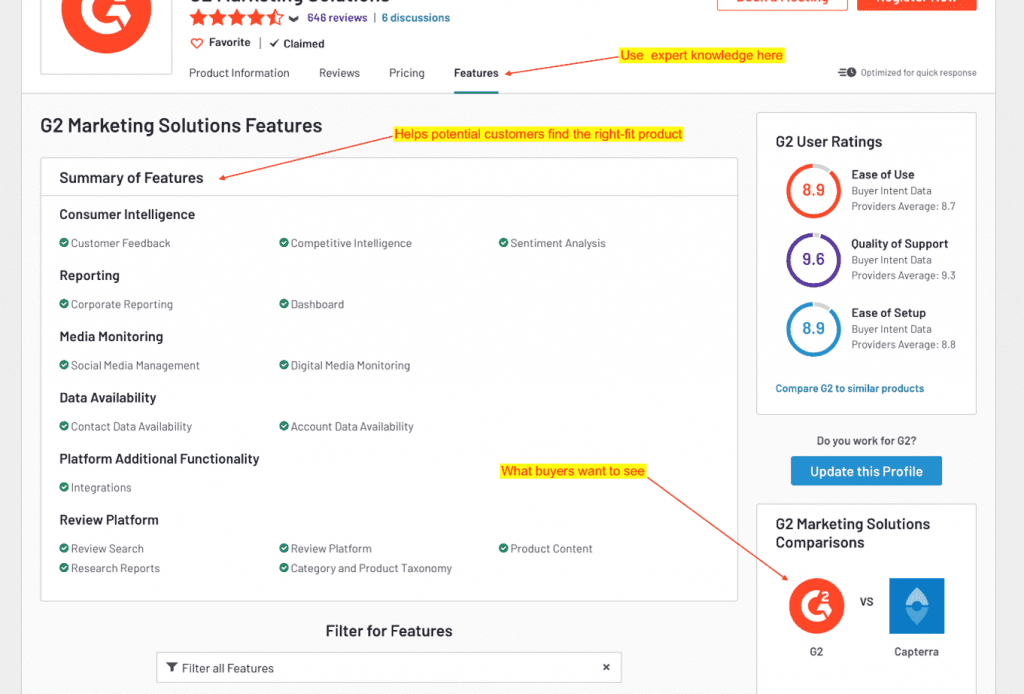Open the Capterra logo in Comparisons

[x=916, y=606]
